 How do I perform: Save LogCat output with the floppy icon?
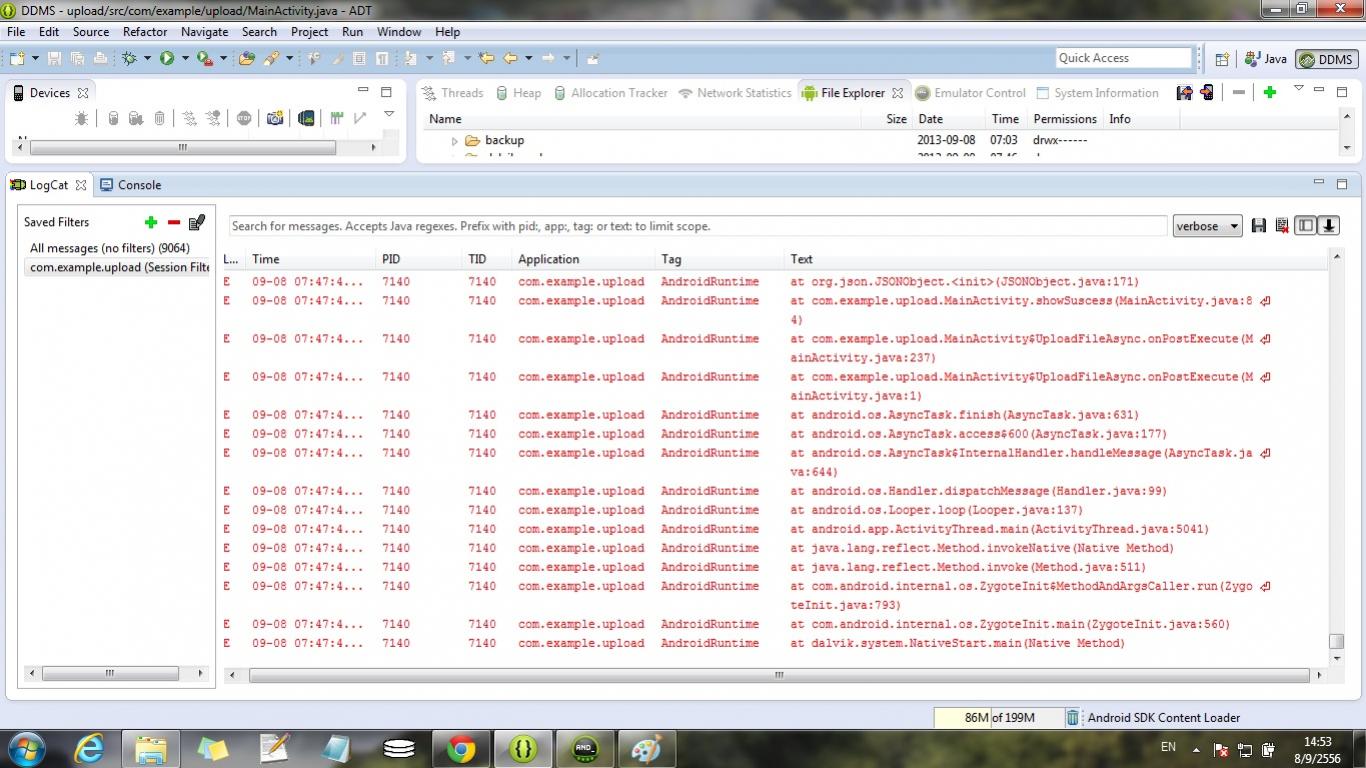(1259, 226)
